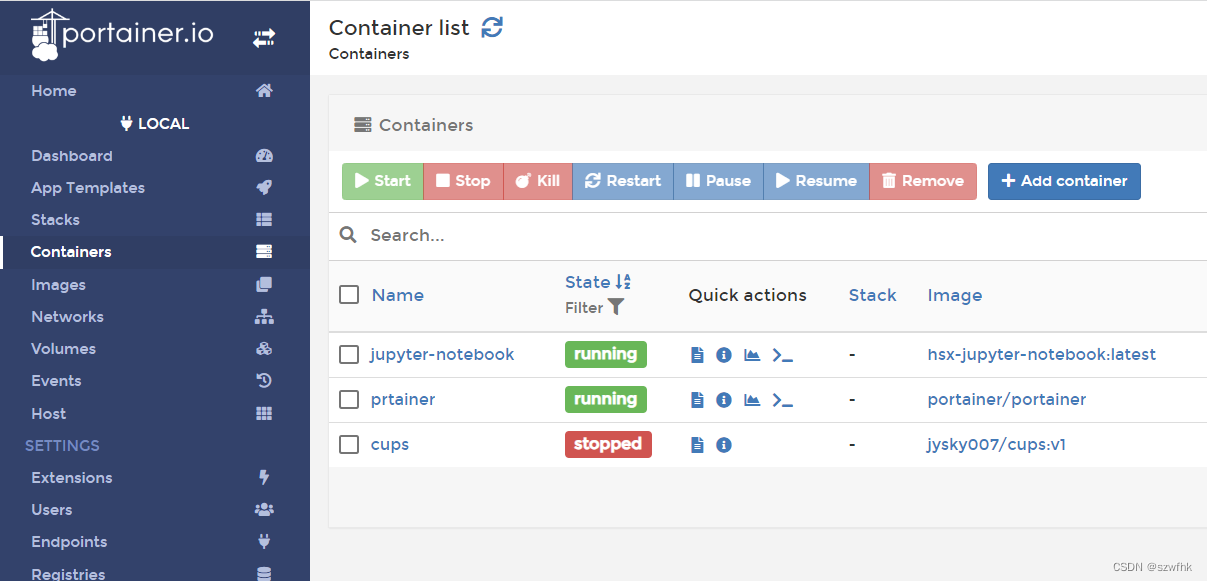The image size is (1207, 581).
Task: Open console icon for prtainer container
Action: [783, 400]
